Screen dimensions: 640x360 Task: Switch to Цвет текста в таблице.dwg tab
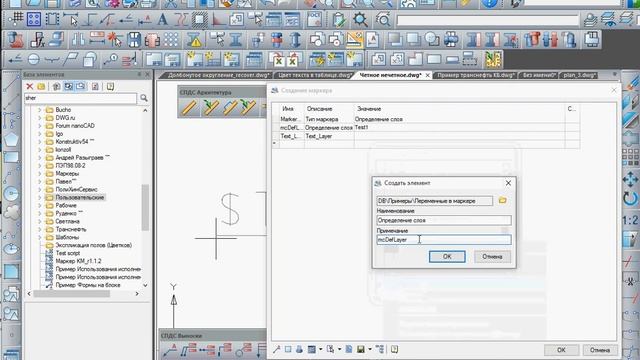[315, 75]
